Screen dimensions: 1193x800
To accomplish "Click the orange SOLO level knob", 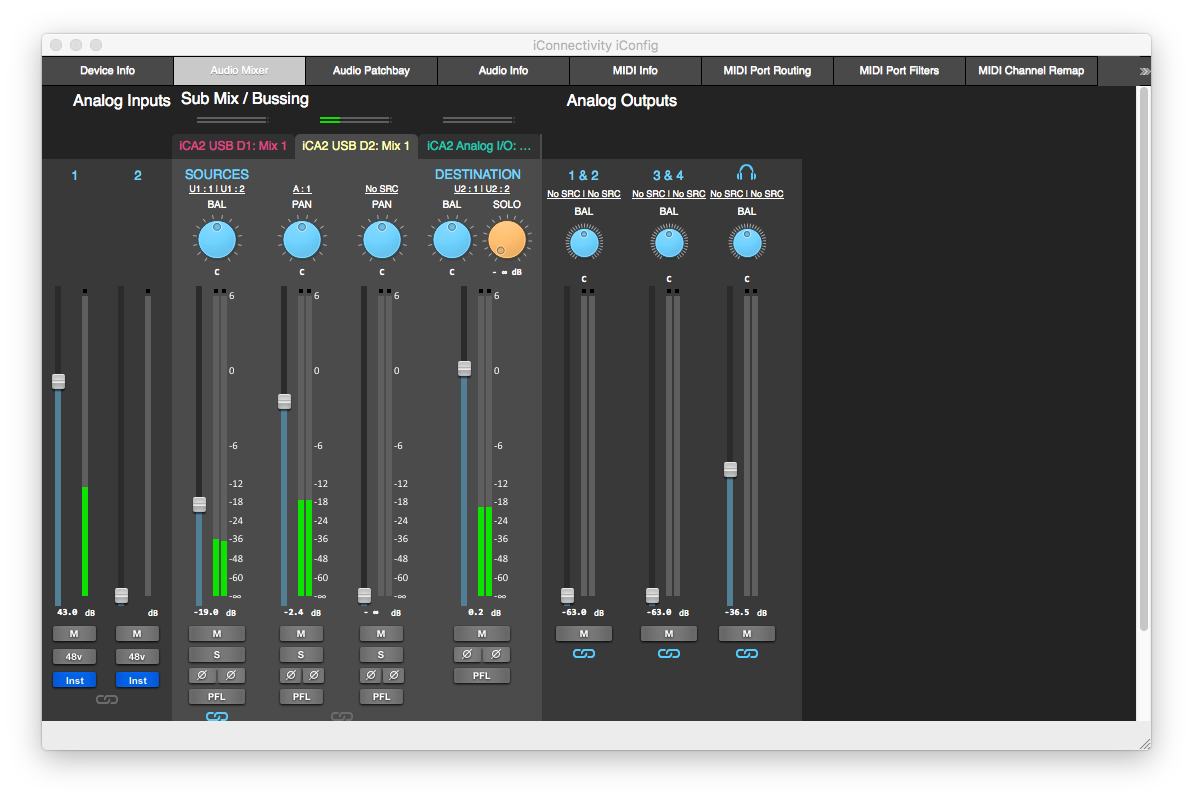I will click(x=507, y=240).
